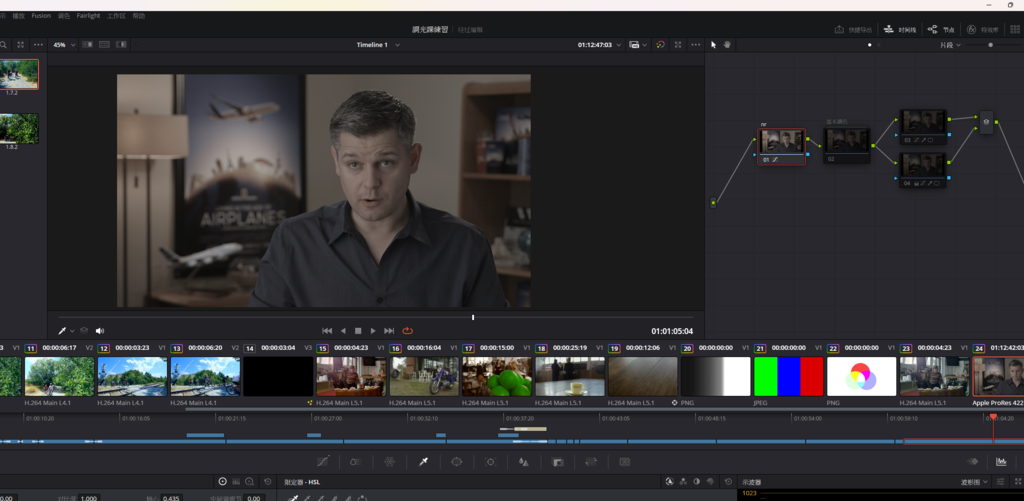The image size is (1024, 501).
Task: Open the Fusion menu
Action: pyautogui.click(x=40, y=16)
